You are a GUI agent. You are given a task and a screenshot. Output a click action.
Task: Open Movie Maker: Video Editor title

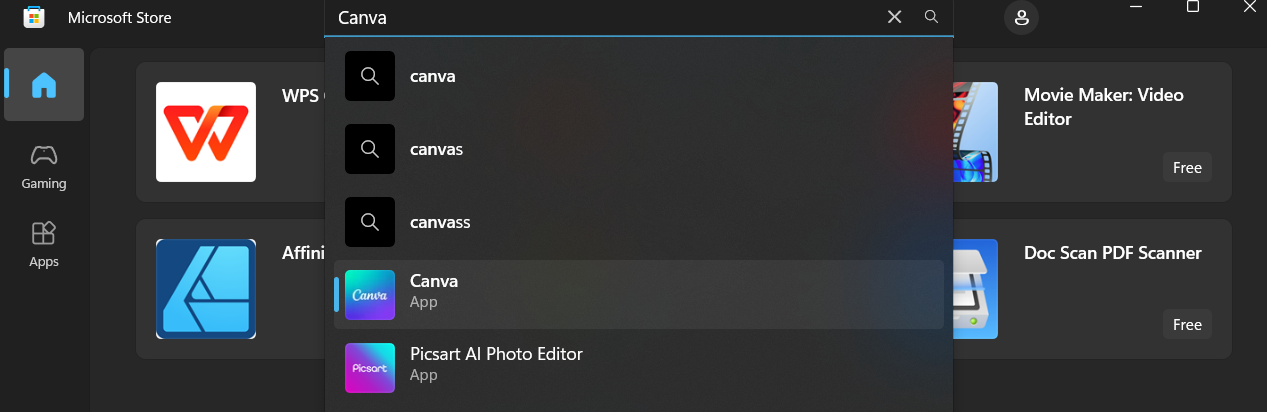(x=1104, y=107)
